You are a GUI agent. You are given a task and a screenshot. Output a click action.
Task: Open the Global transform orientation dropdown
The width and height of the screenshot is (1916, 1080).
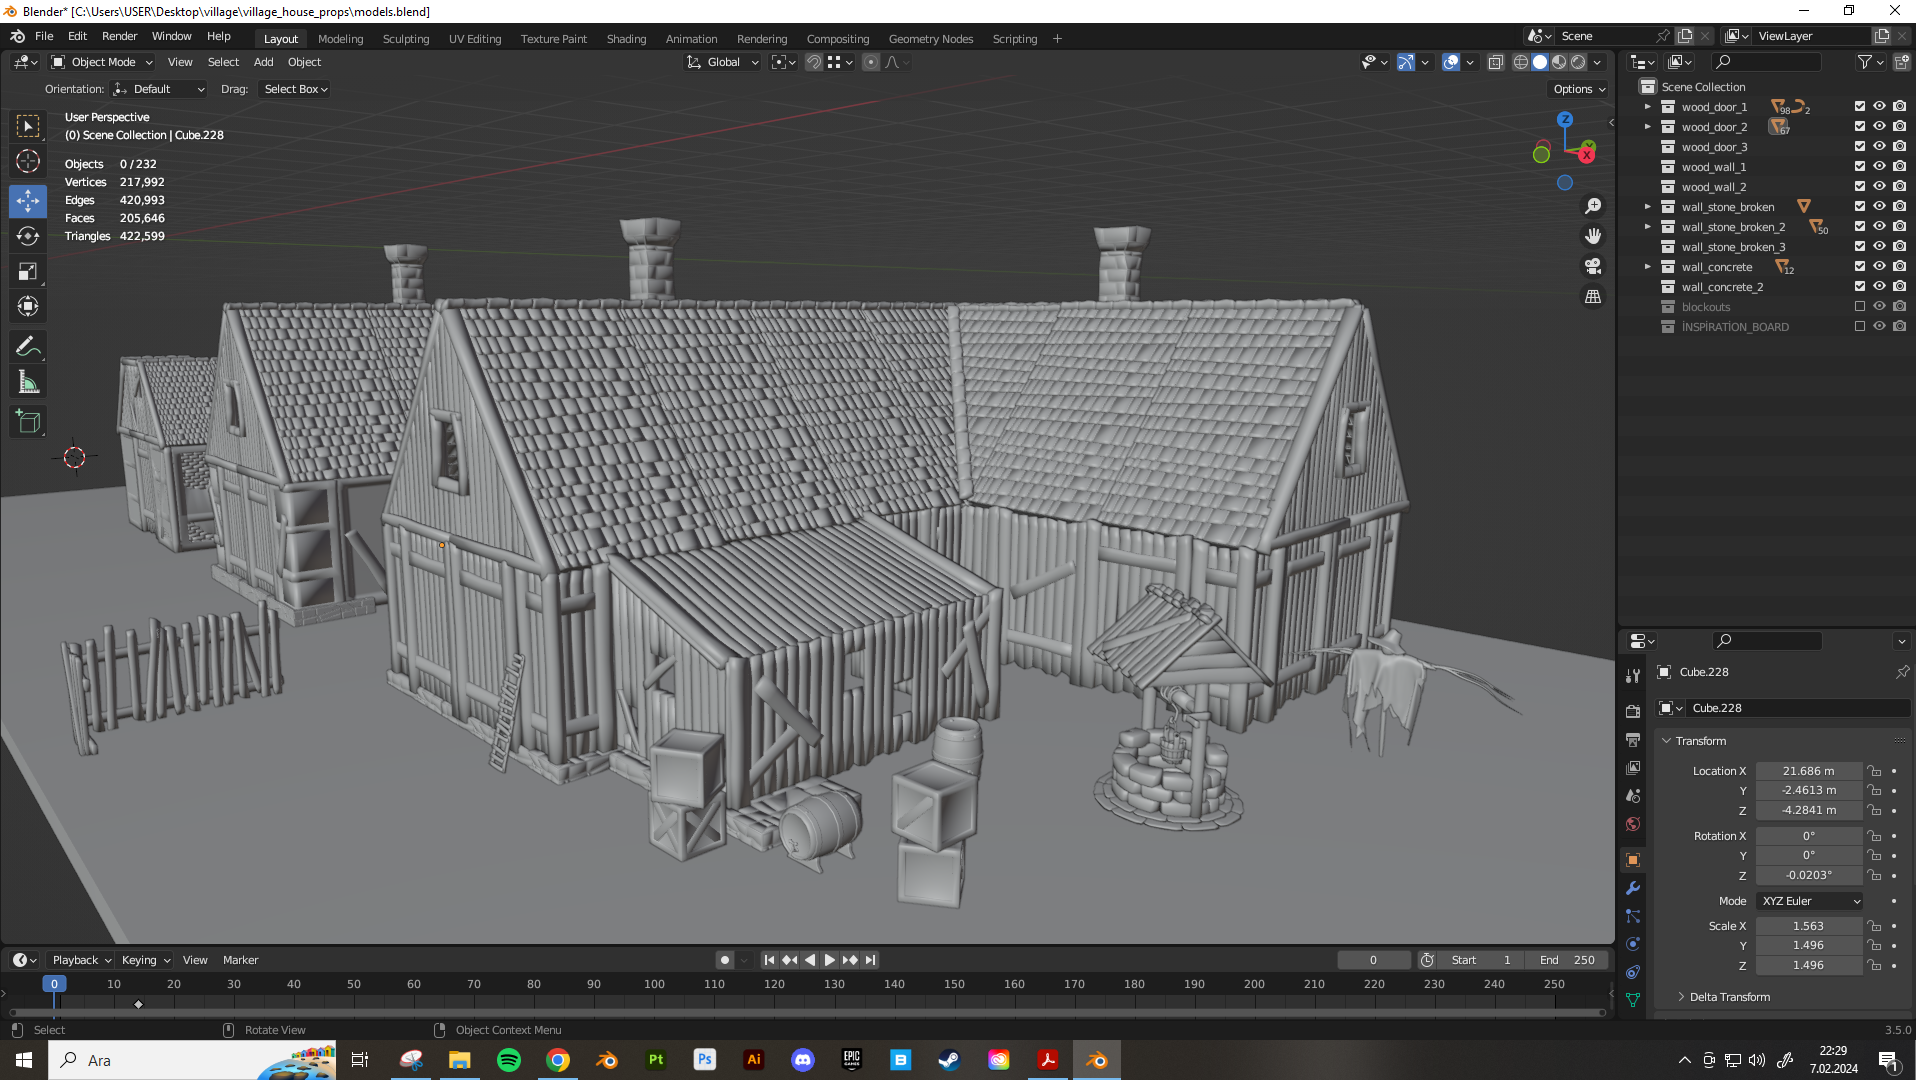tap(722, 62)
